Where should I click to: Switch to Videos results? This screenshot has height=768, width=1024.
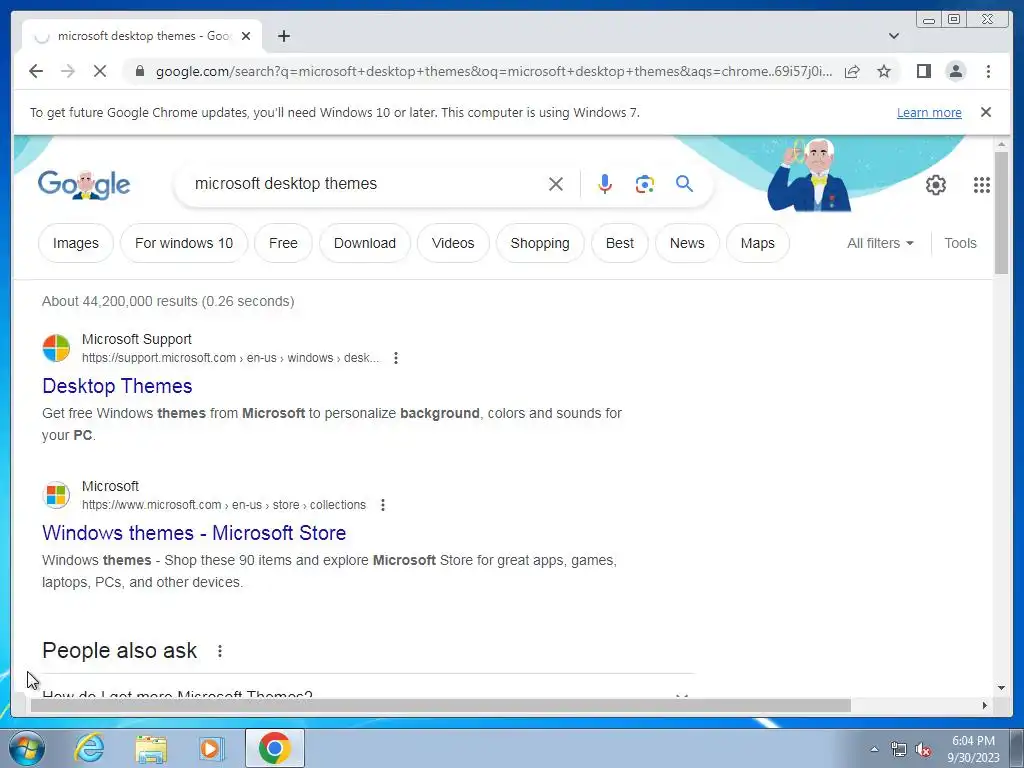453,243
